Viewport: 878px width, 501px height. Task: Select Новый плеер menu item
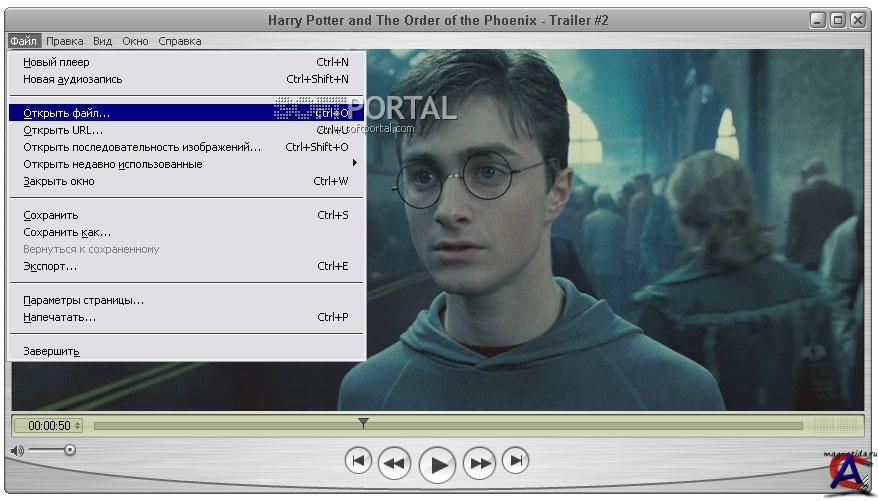(56, 62)
